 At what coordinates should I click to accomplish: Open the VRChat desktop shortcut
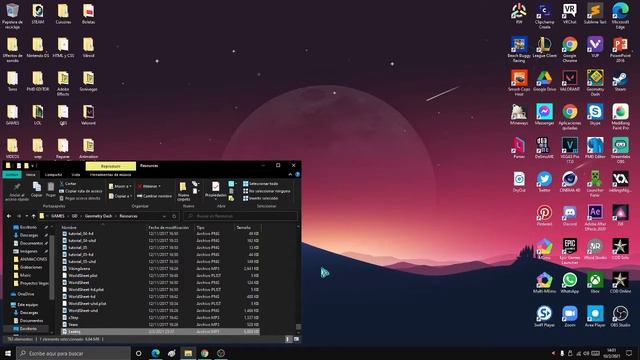click(569, 14)
